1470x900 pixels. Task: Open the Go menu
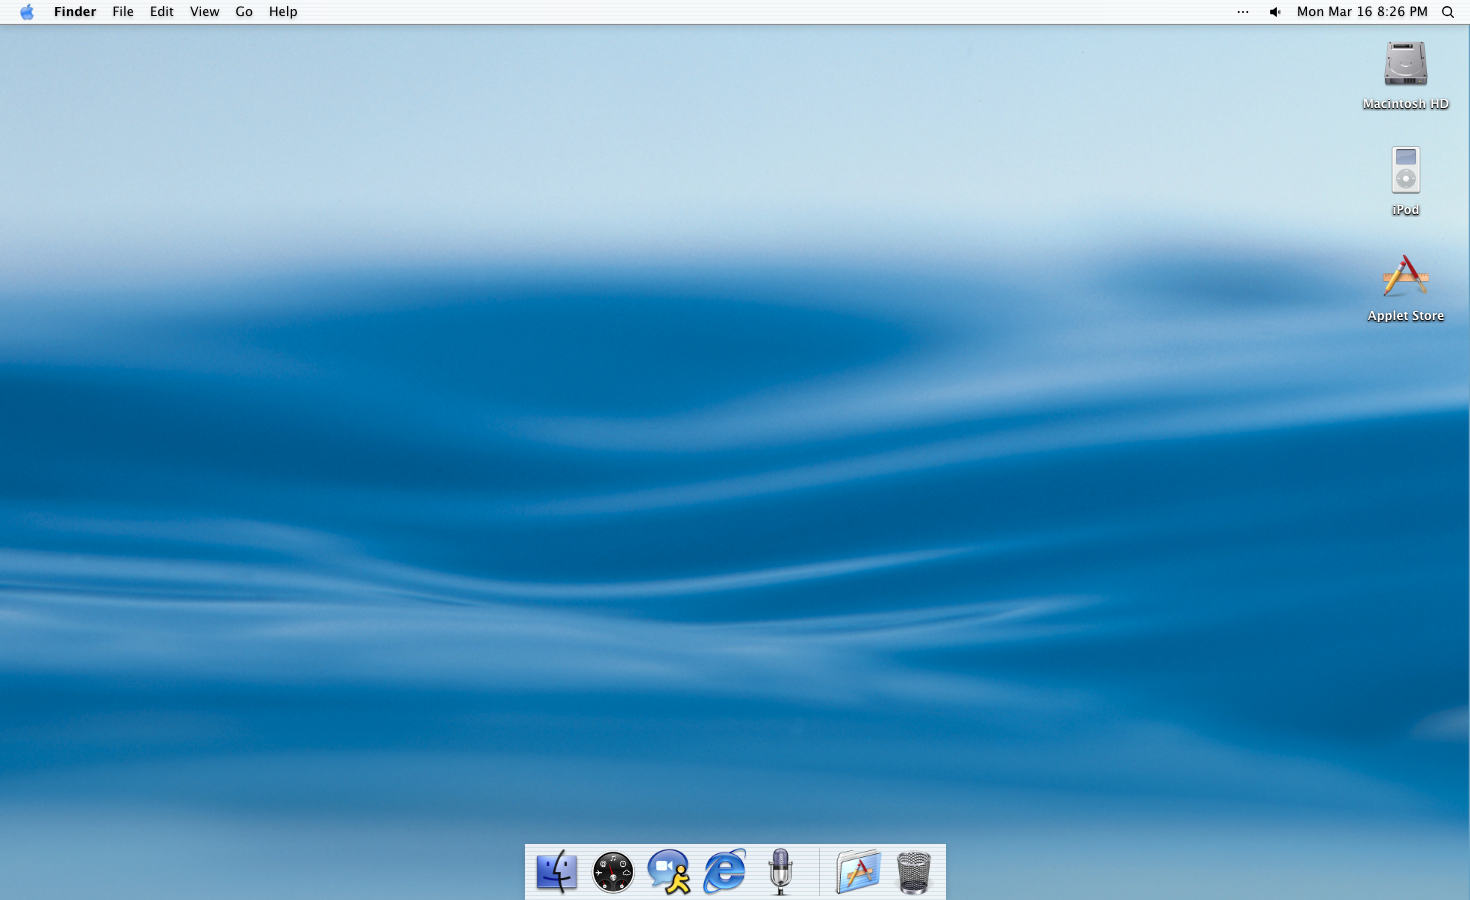244,12
